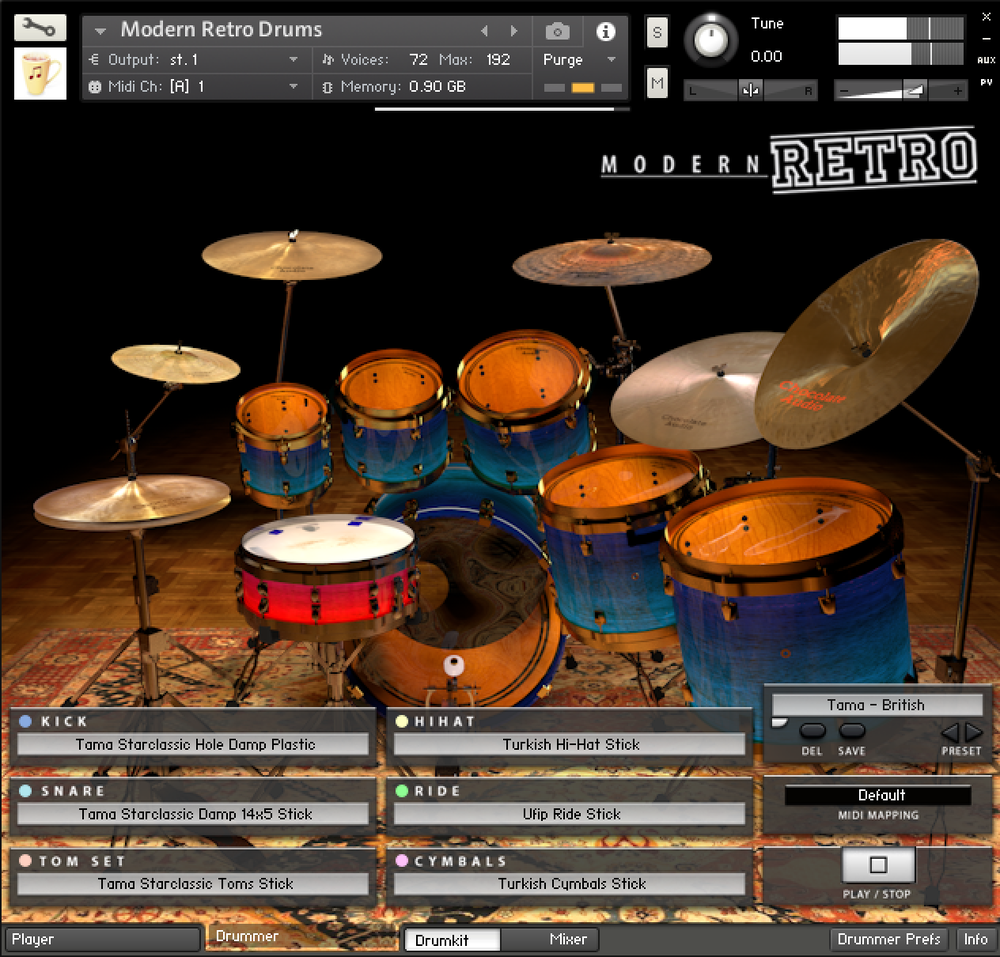Open the snapshot view camera icon
This screenshot has width=1000, height=957.
(x=557, y=31)
